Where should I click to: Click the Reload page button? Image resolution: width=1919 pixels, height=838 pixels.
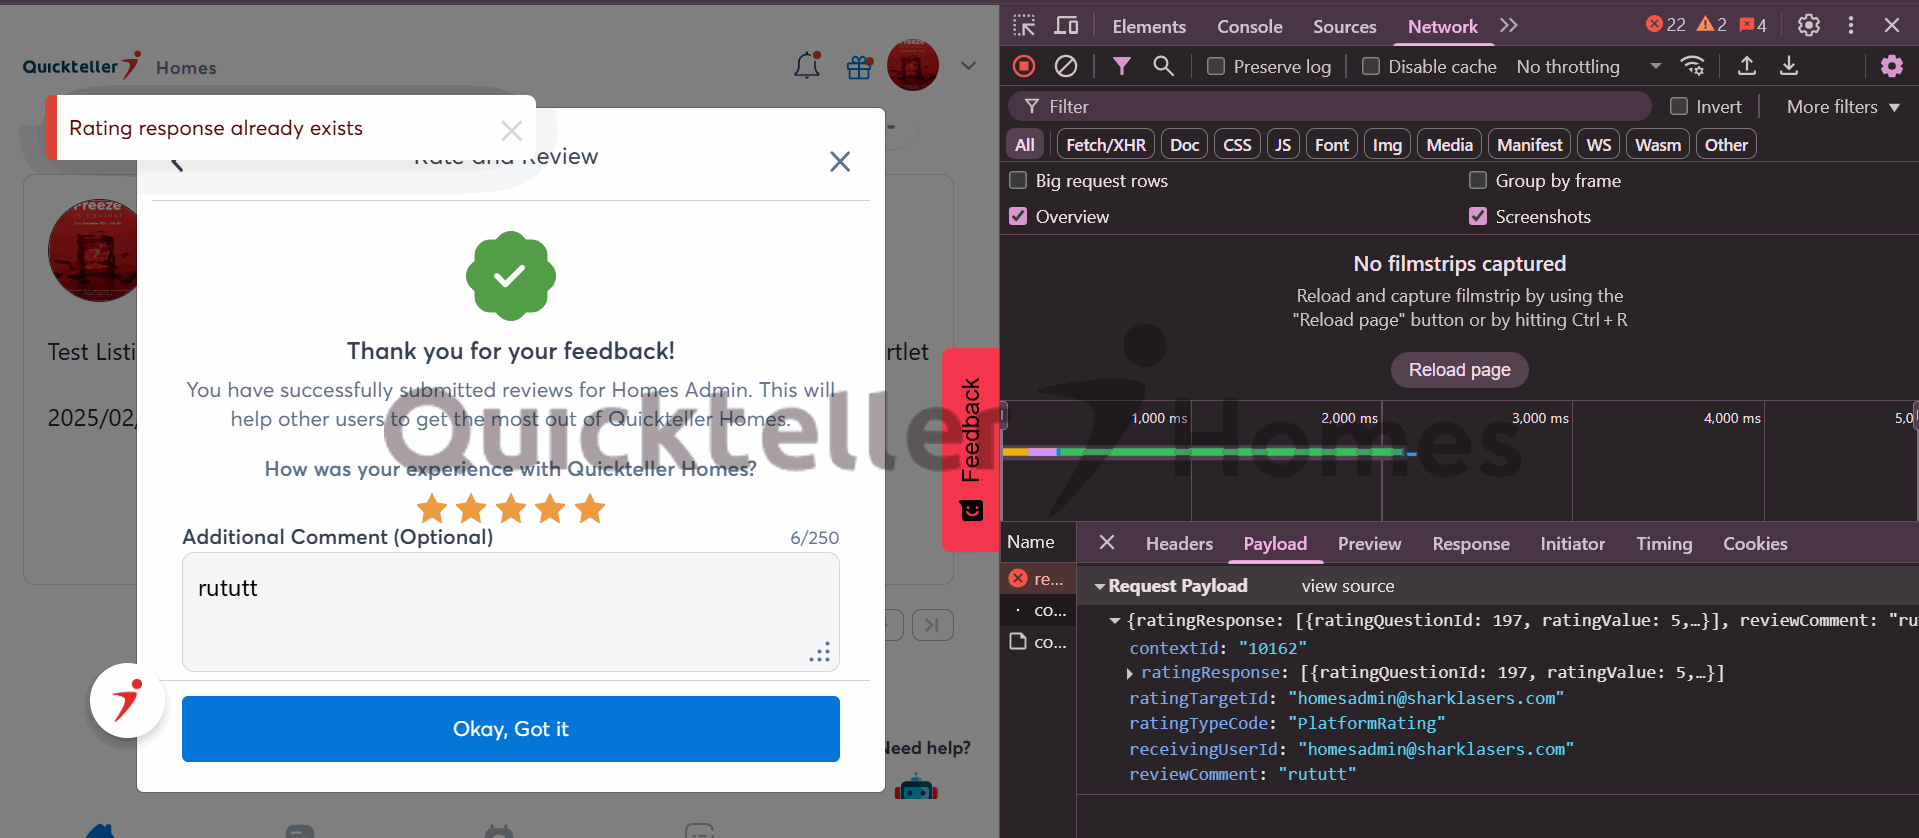(x=1459, y=370)
